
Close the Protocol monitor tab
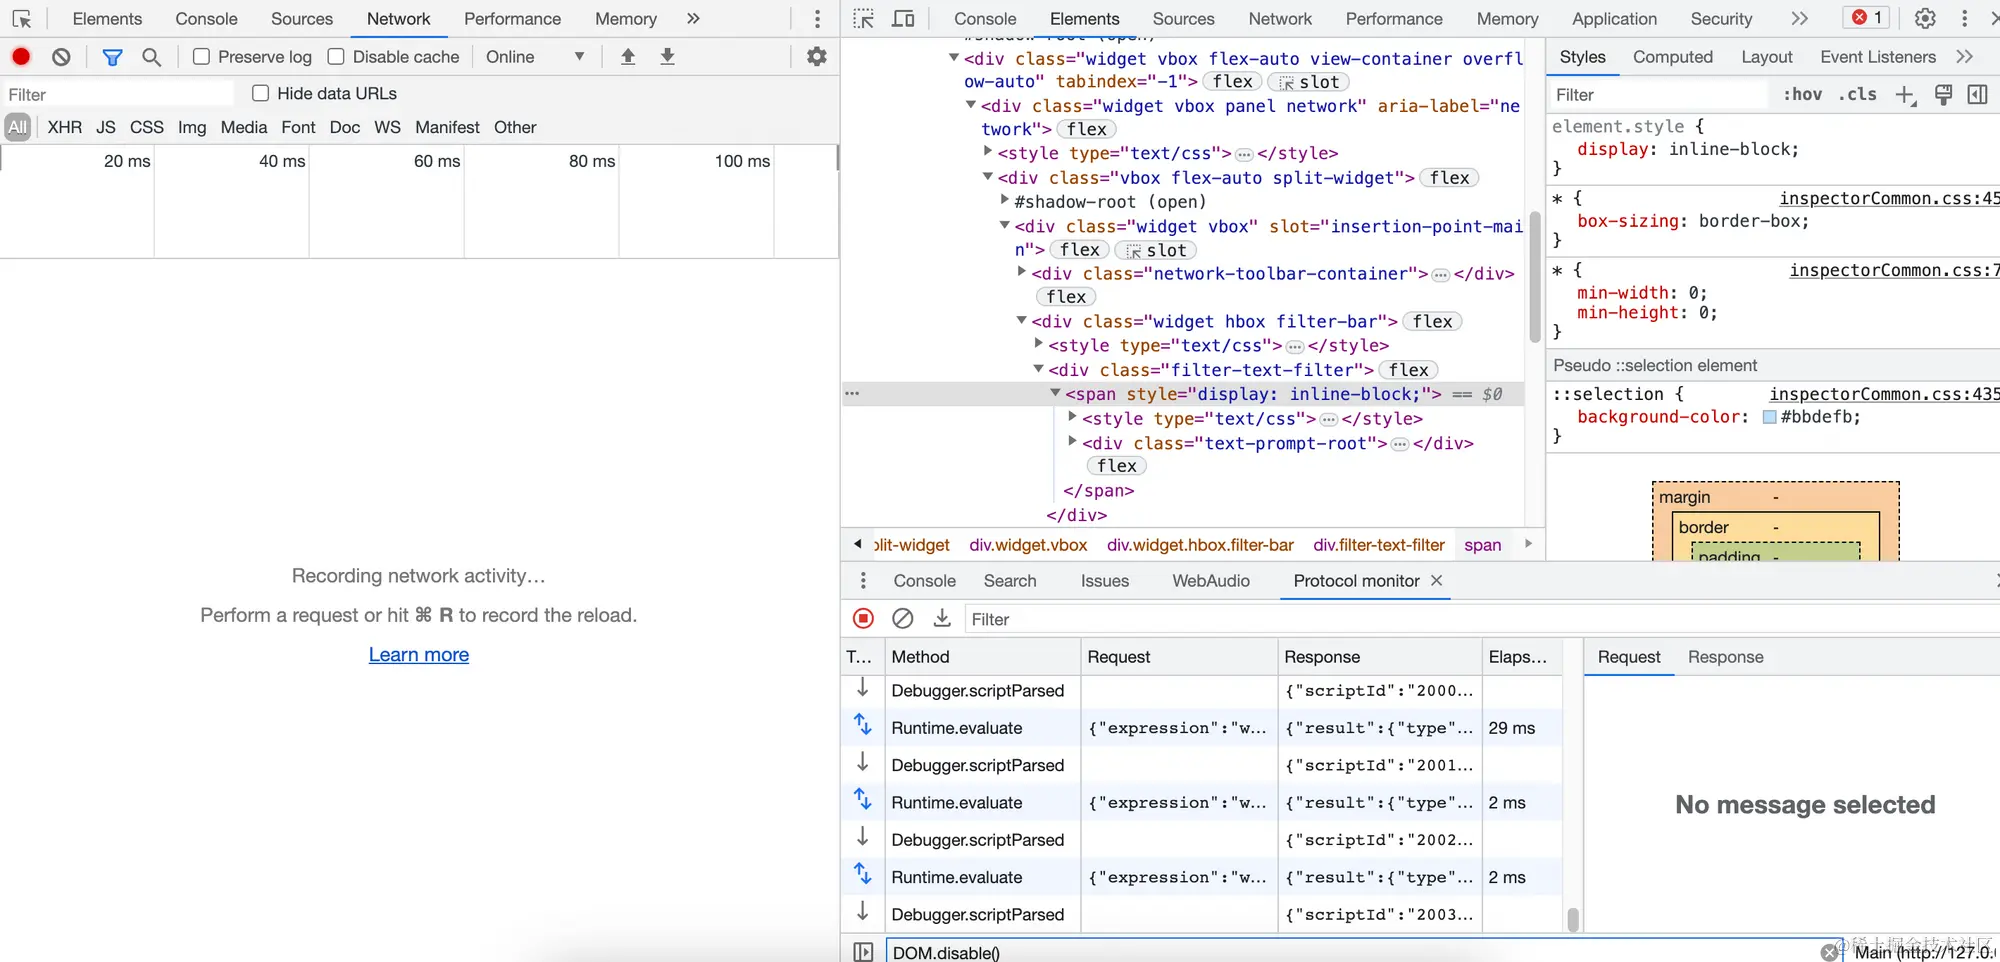click(1437, 580)
